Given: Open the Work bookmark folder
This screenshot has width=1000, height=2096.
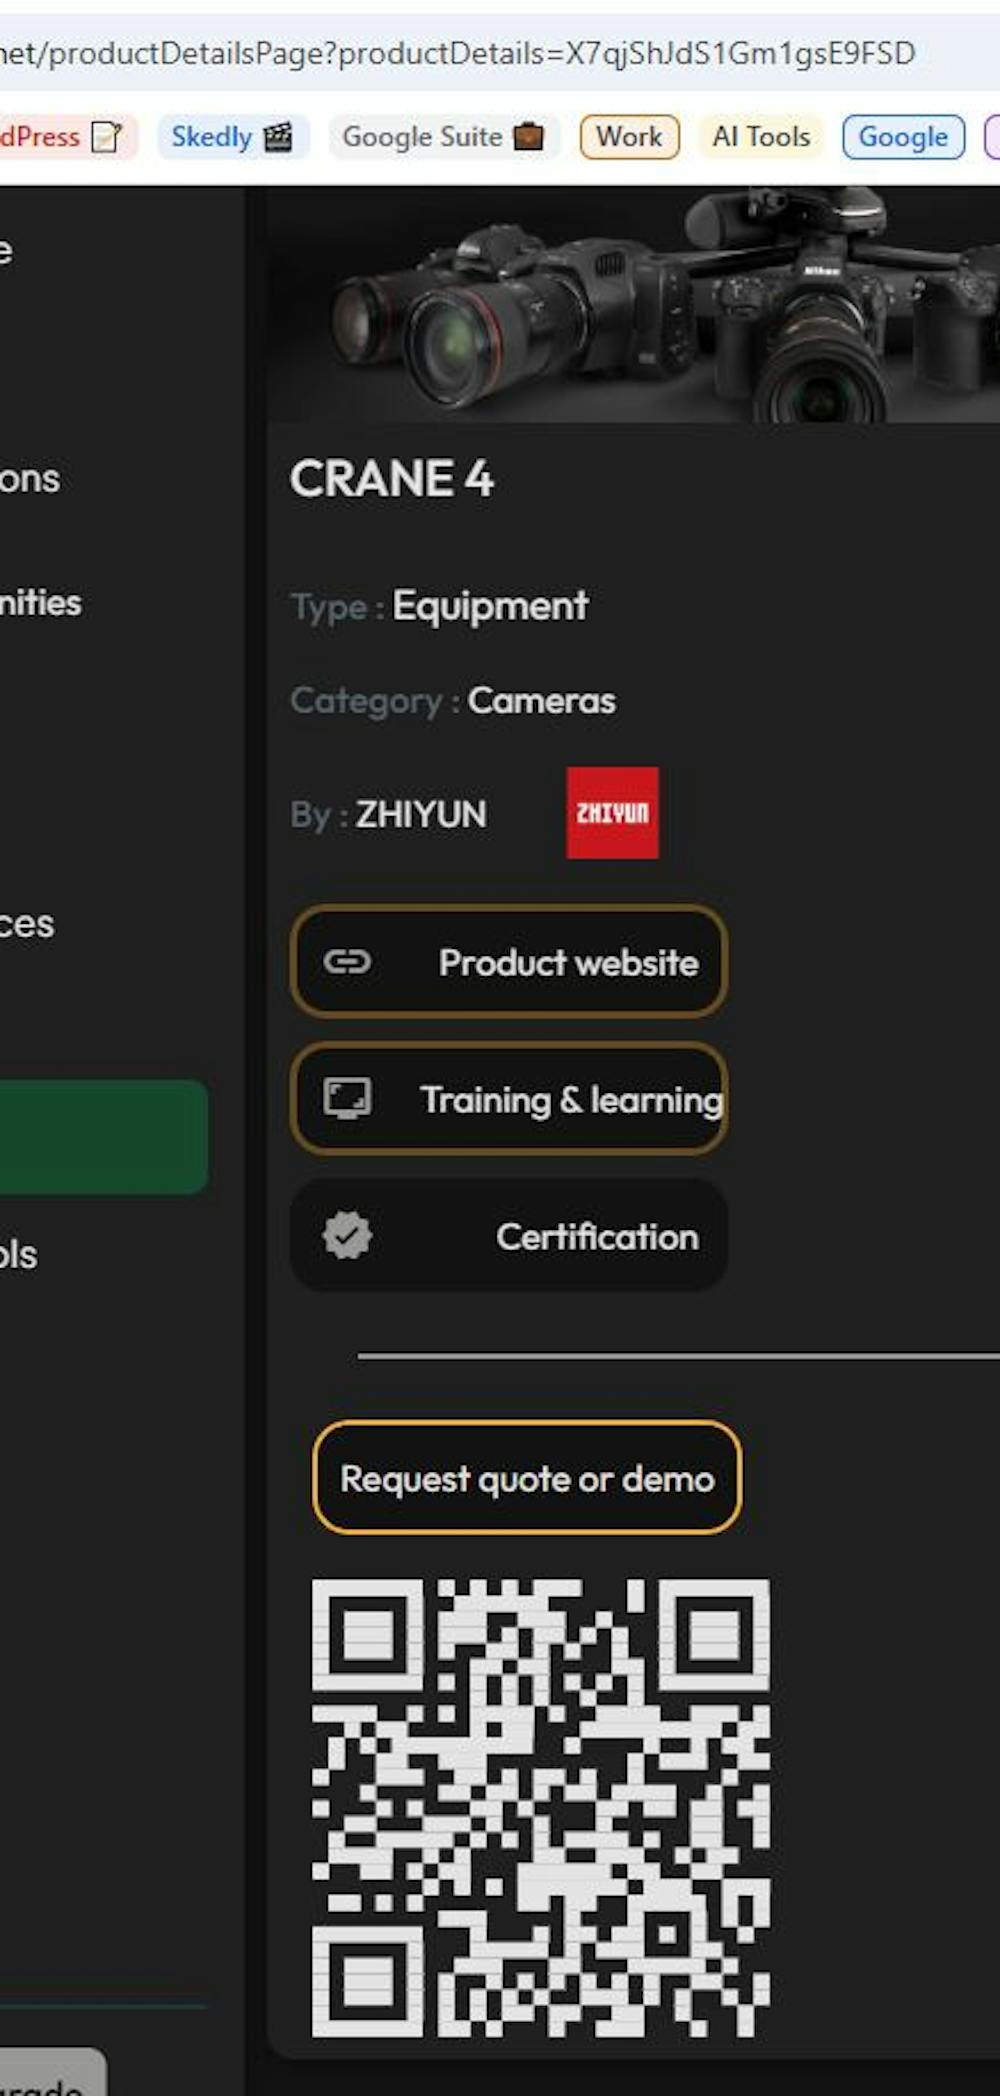Looking at the screenshot, I should click(629, 137).
